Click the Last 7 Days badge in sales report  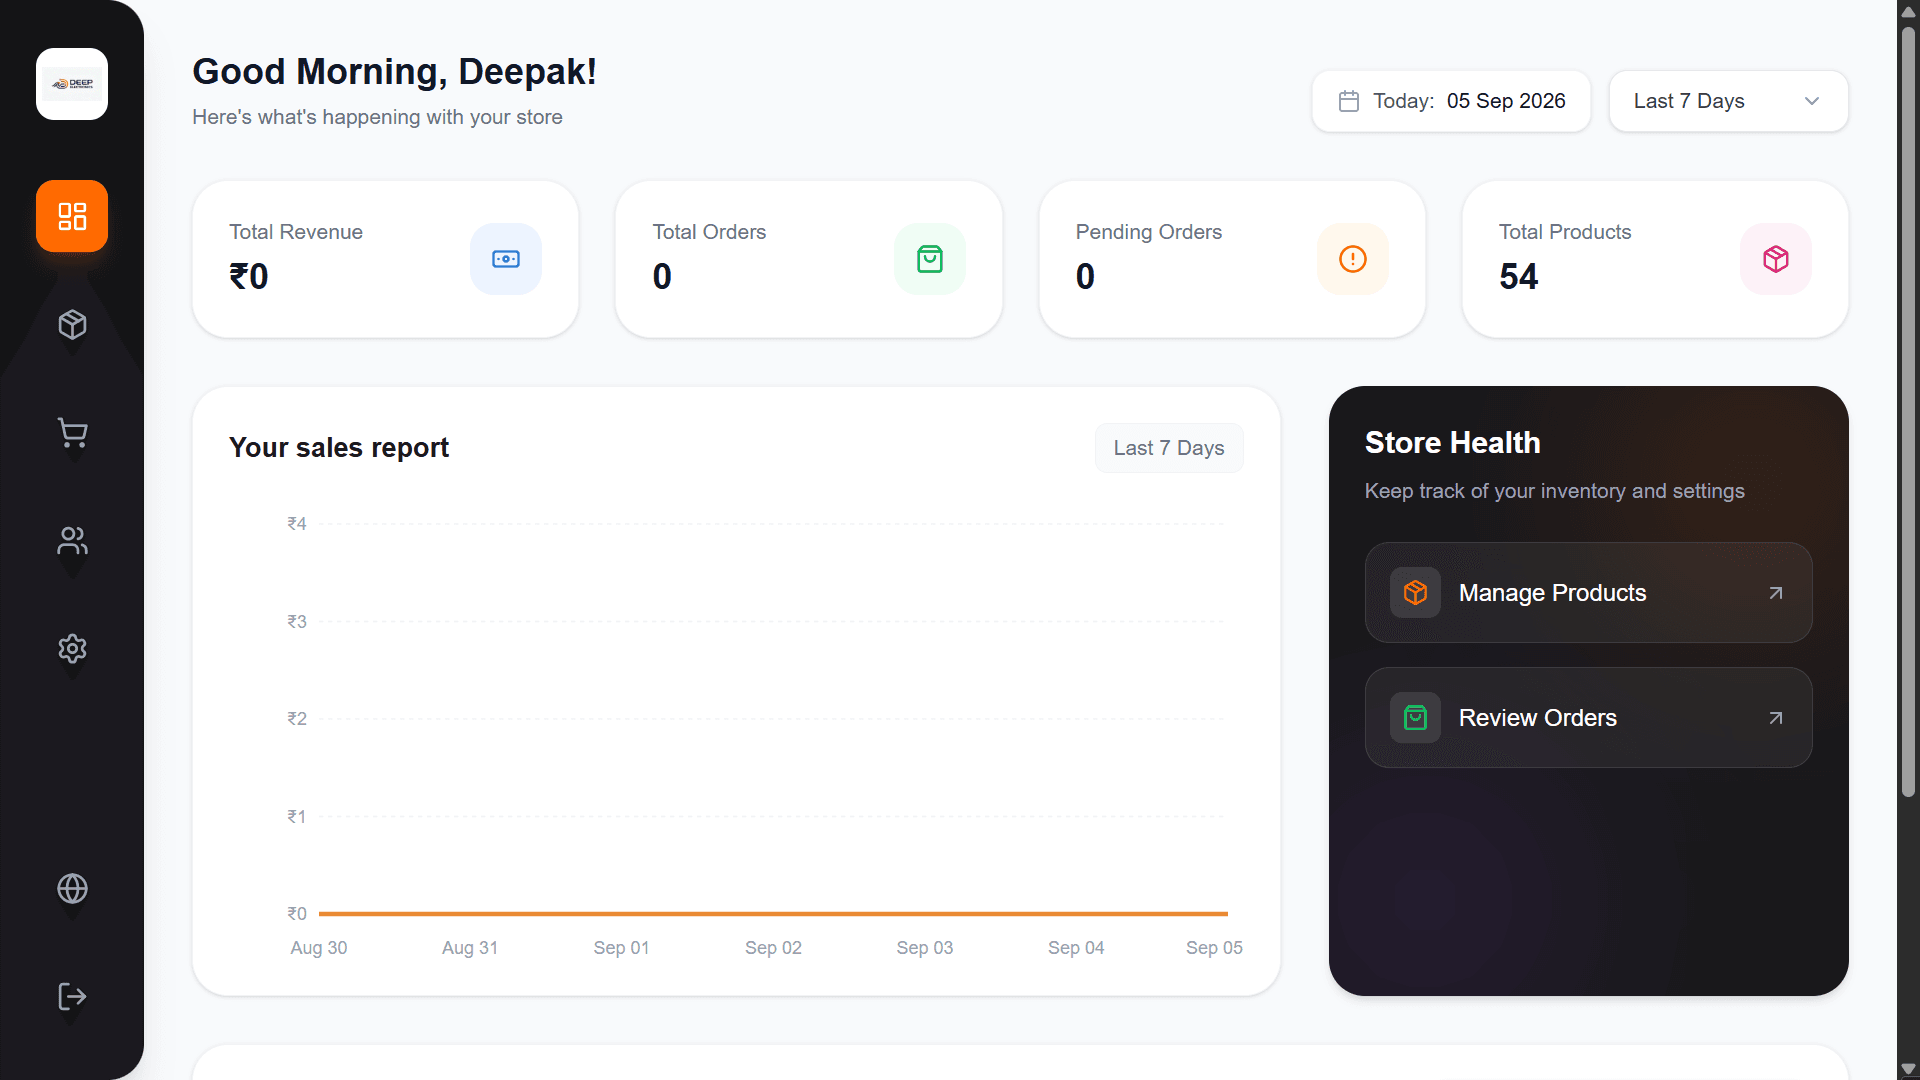coord(1169,448)
